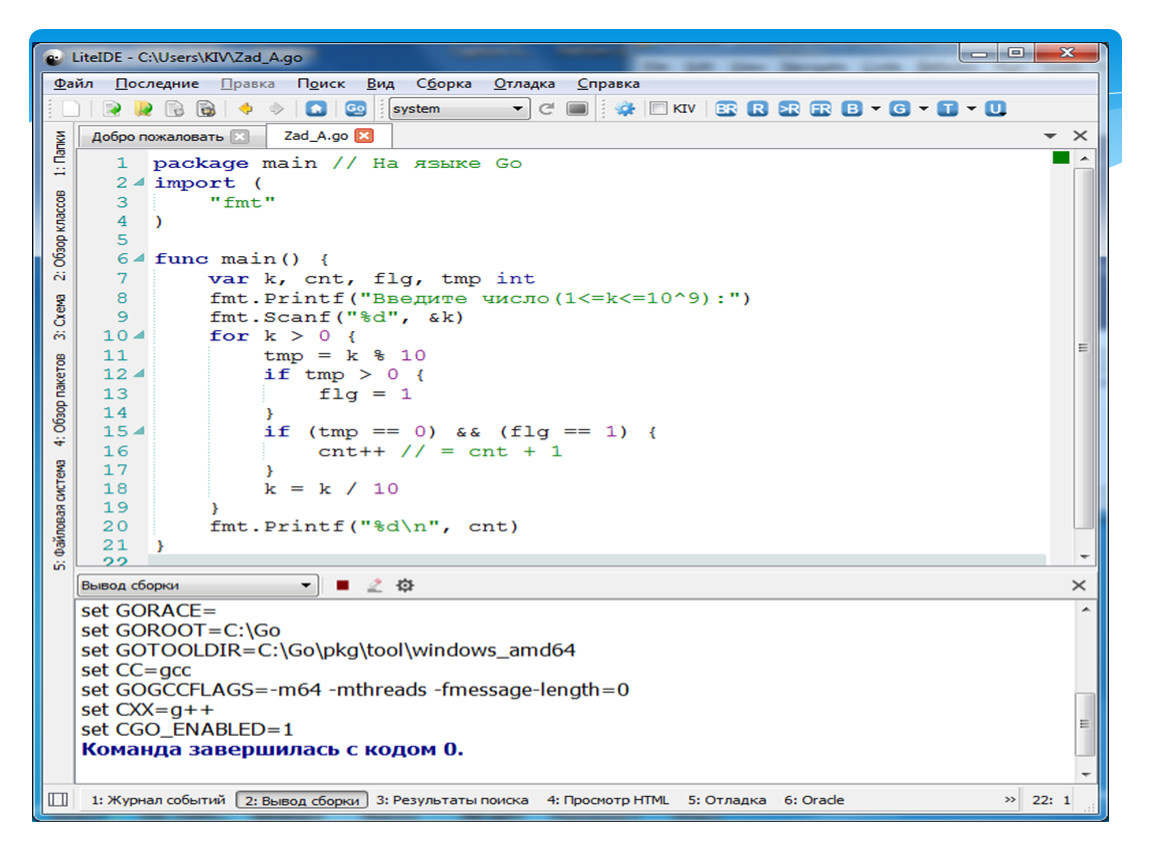Open the Папки side panel
This screenshot has height=864, width=1150.
coord(59,153)
